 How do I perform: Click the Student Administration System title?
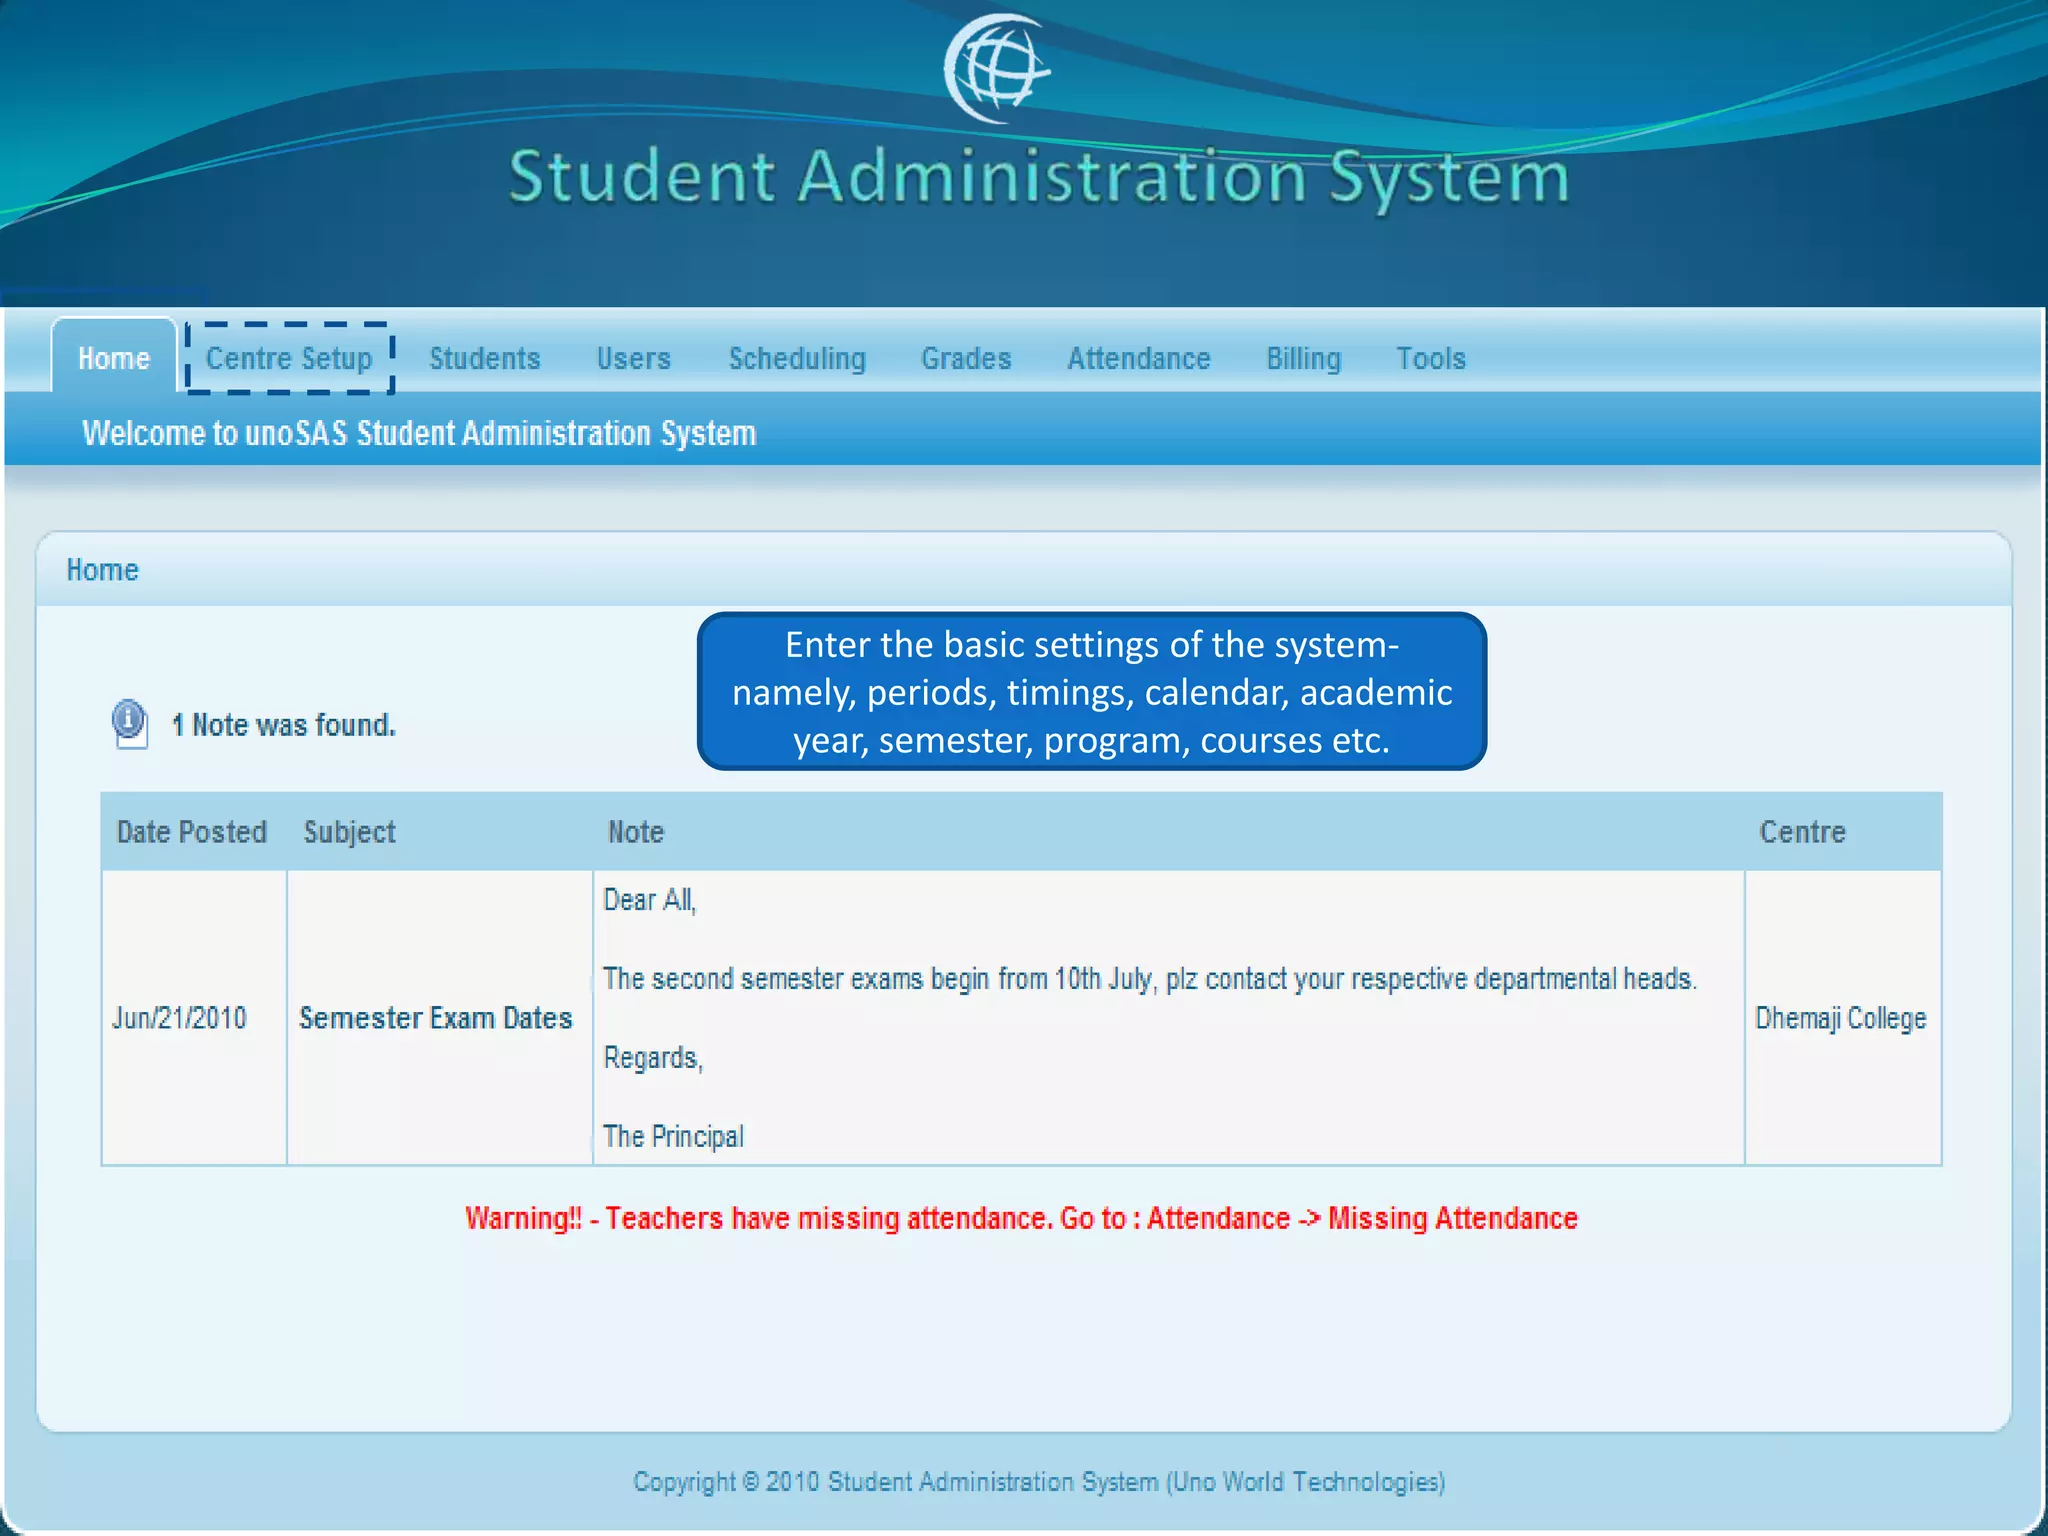(x=1040, y=178)
